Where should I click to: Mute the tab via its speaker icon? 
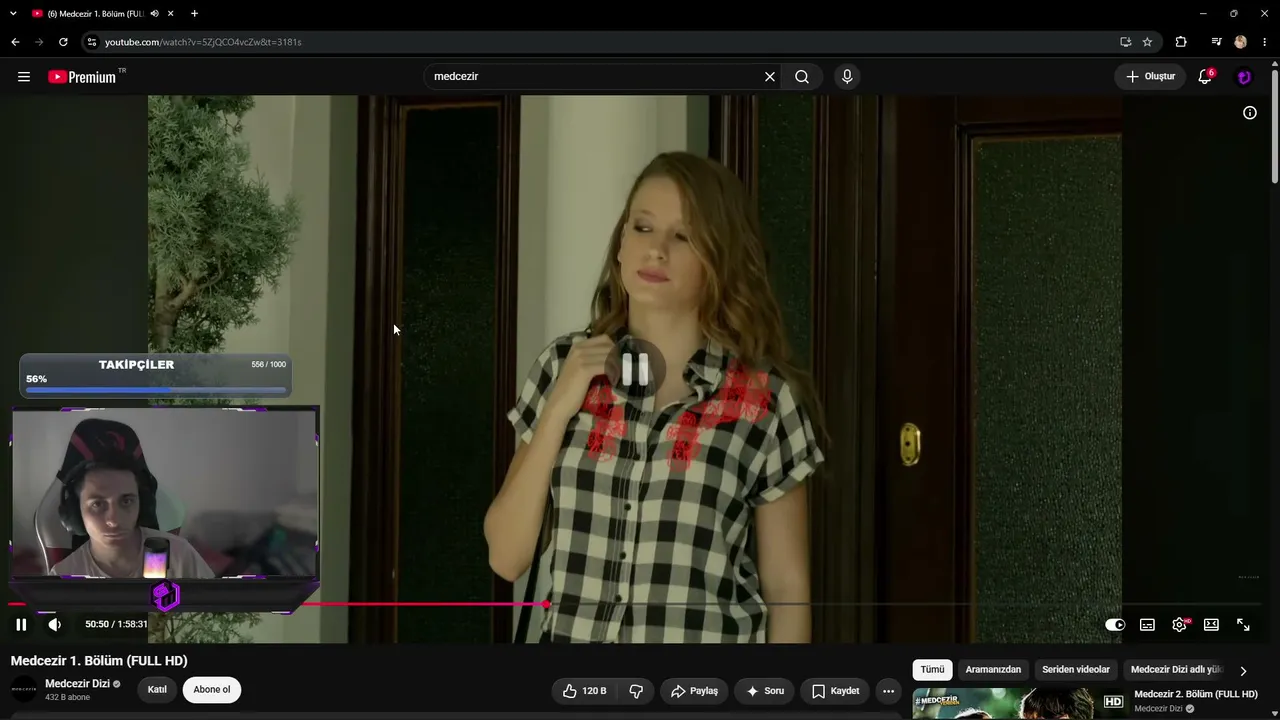(x=155, y=14)
